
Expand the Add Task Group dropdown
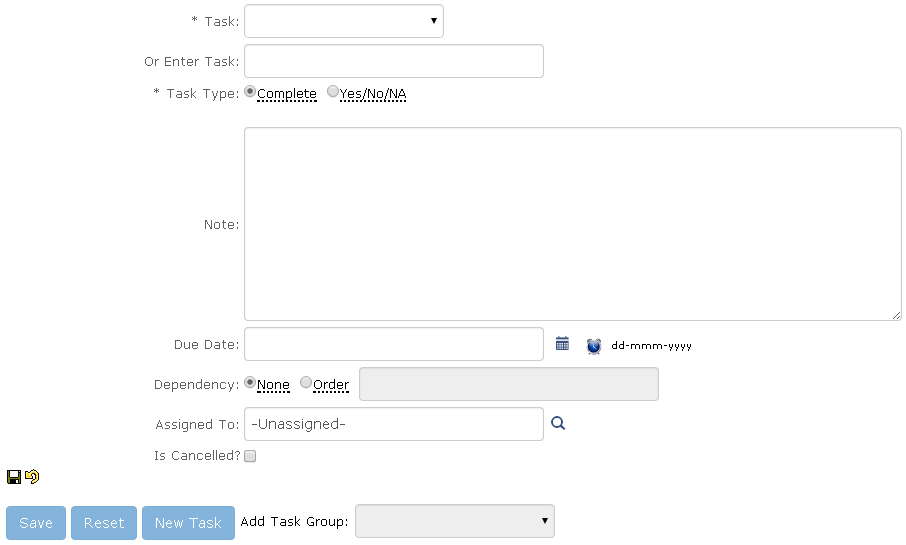[x=454, y=521]
